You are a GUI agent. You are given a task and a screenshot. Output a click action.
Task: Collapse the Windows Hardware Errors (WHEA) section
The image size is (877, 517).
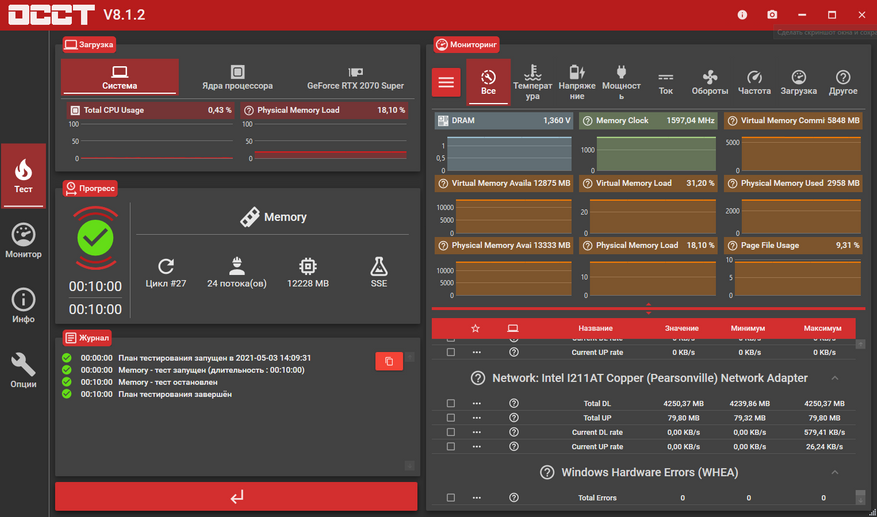(x=834, y=472)
